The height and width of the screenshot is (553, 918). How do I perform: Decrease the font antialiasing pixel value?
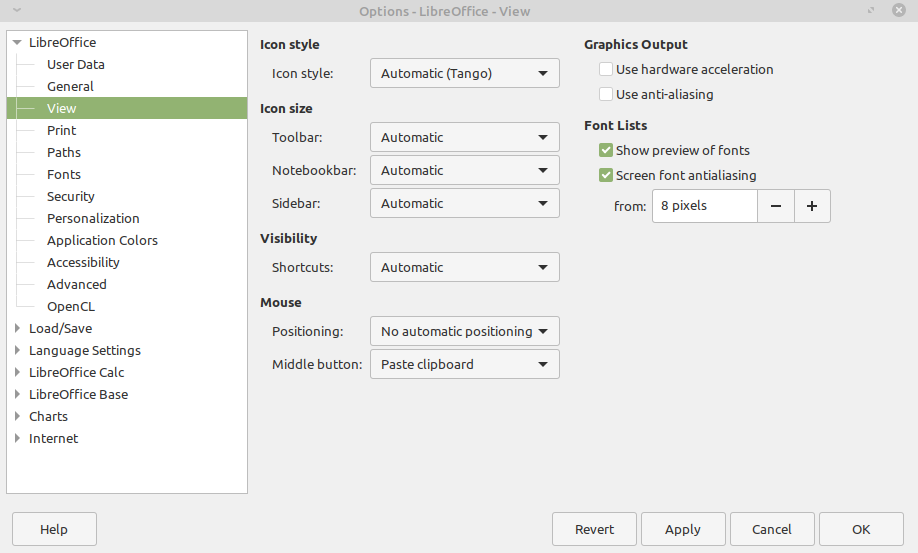pyautogui.click(x=775, y=206)
